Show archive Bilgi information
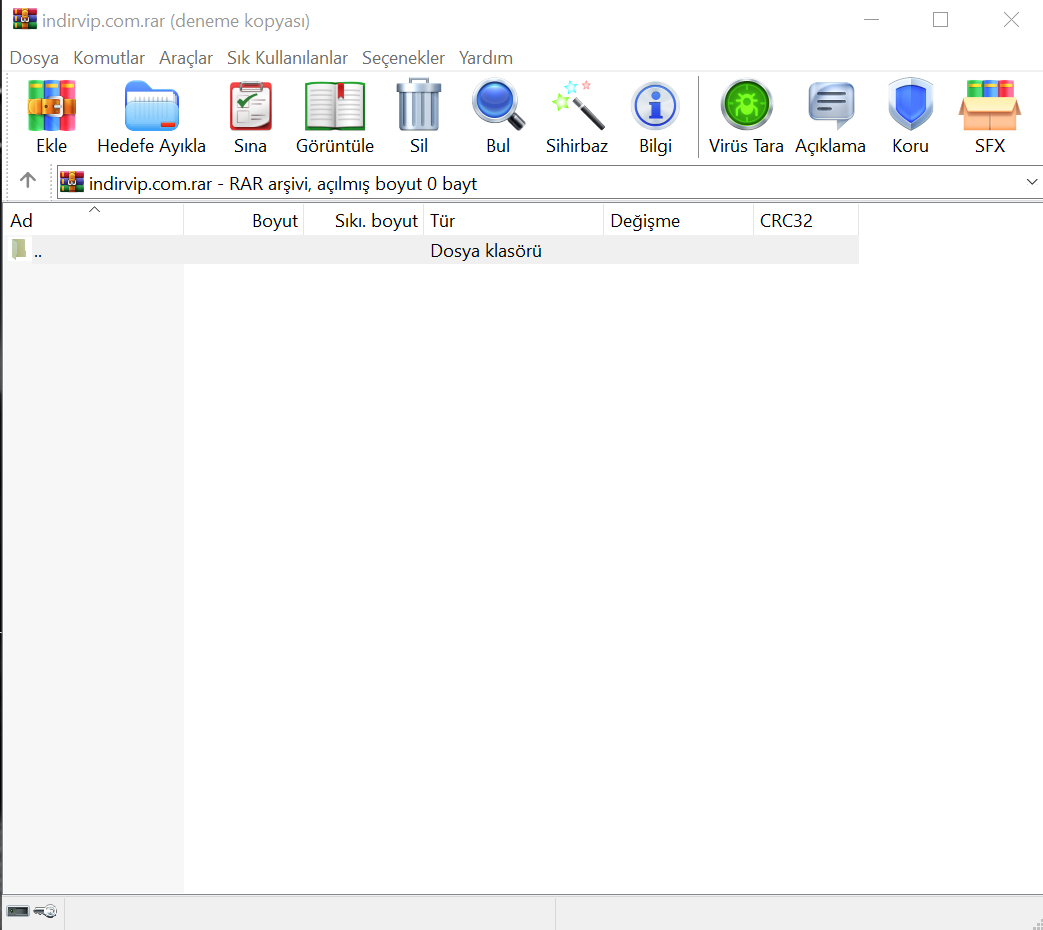 (655, 107)
